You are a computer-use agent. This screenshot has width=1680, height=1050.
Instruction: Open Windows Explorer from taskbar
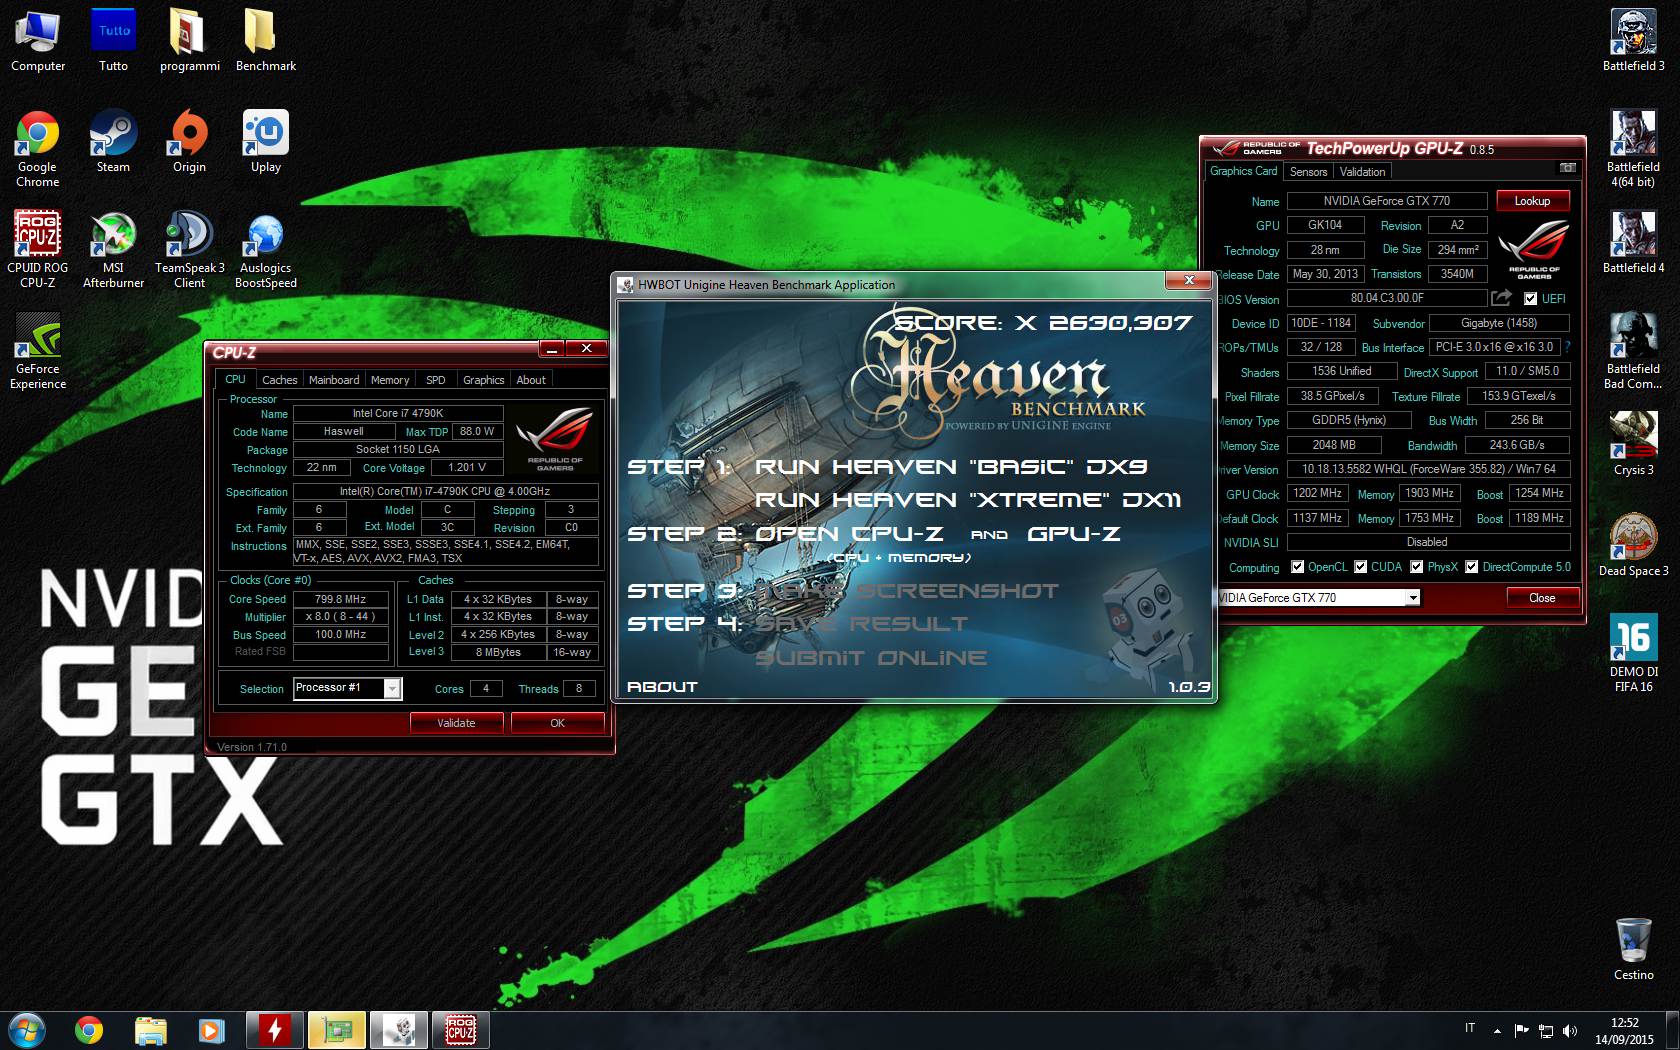[151, 1029]
